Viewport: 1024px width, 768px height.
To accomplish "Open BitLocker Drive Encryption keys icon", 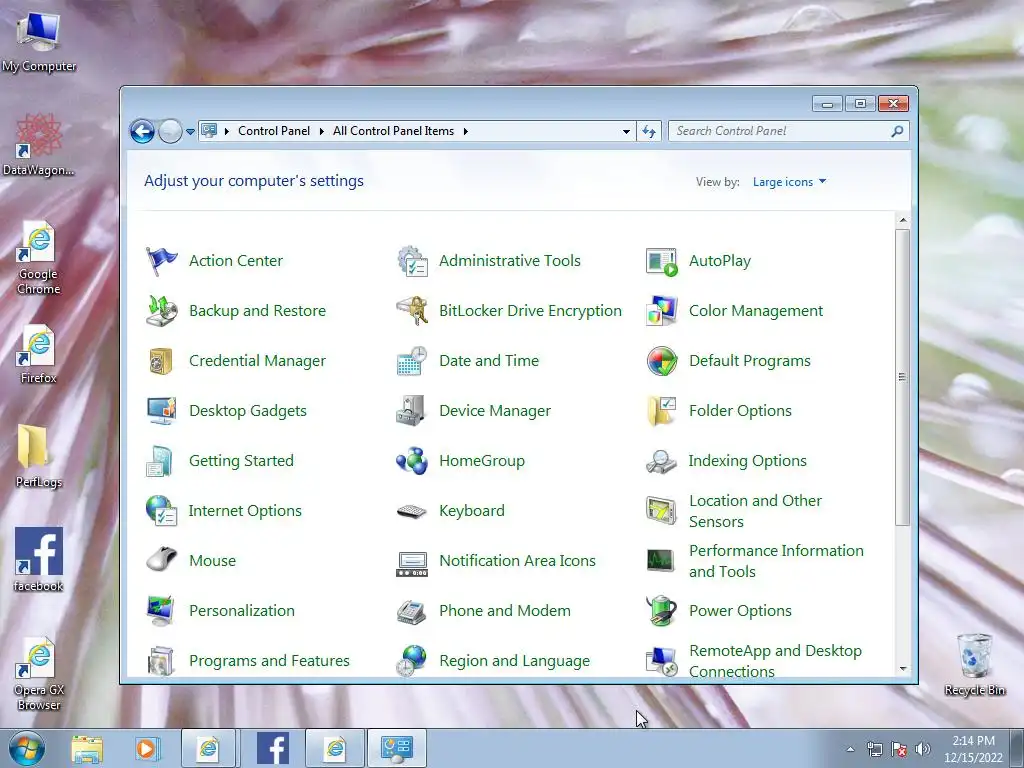I will [x=412, y=311].
